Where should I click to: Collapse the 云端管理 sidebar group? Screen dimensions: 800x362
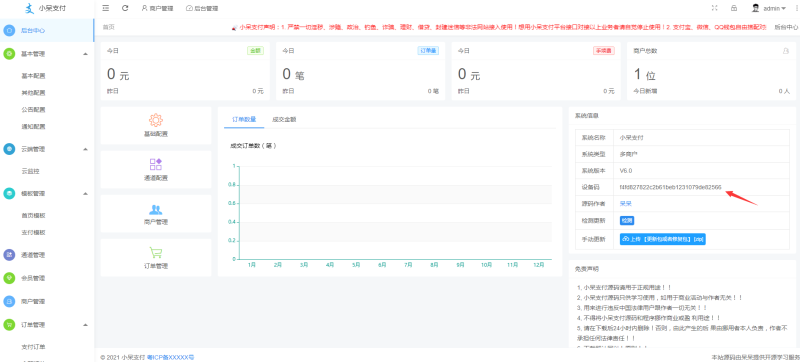[85, 149]
